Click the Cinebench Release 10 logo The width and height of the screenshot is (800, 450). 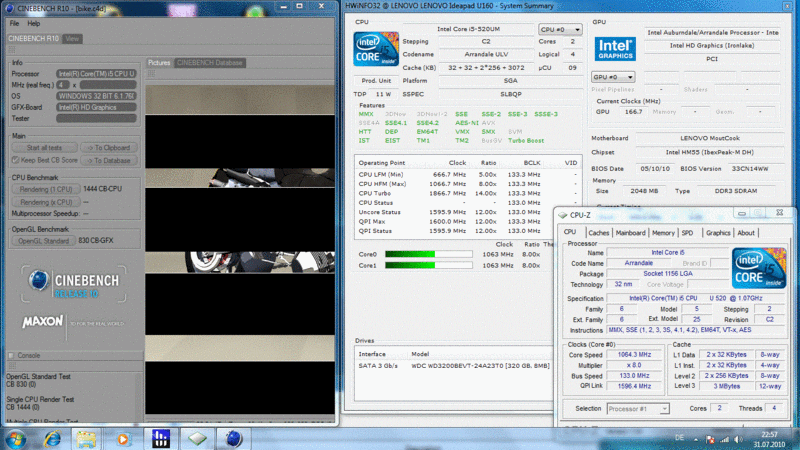pyautogui.click(x=73, y=284)
